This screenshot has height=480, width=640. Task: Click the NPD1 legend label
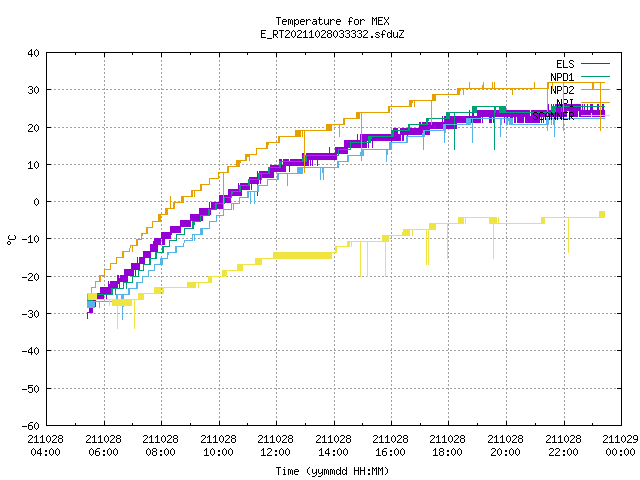point(562,77)
